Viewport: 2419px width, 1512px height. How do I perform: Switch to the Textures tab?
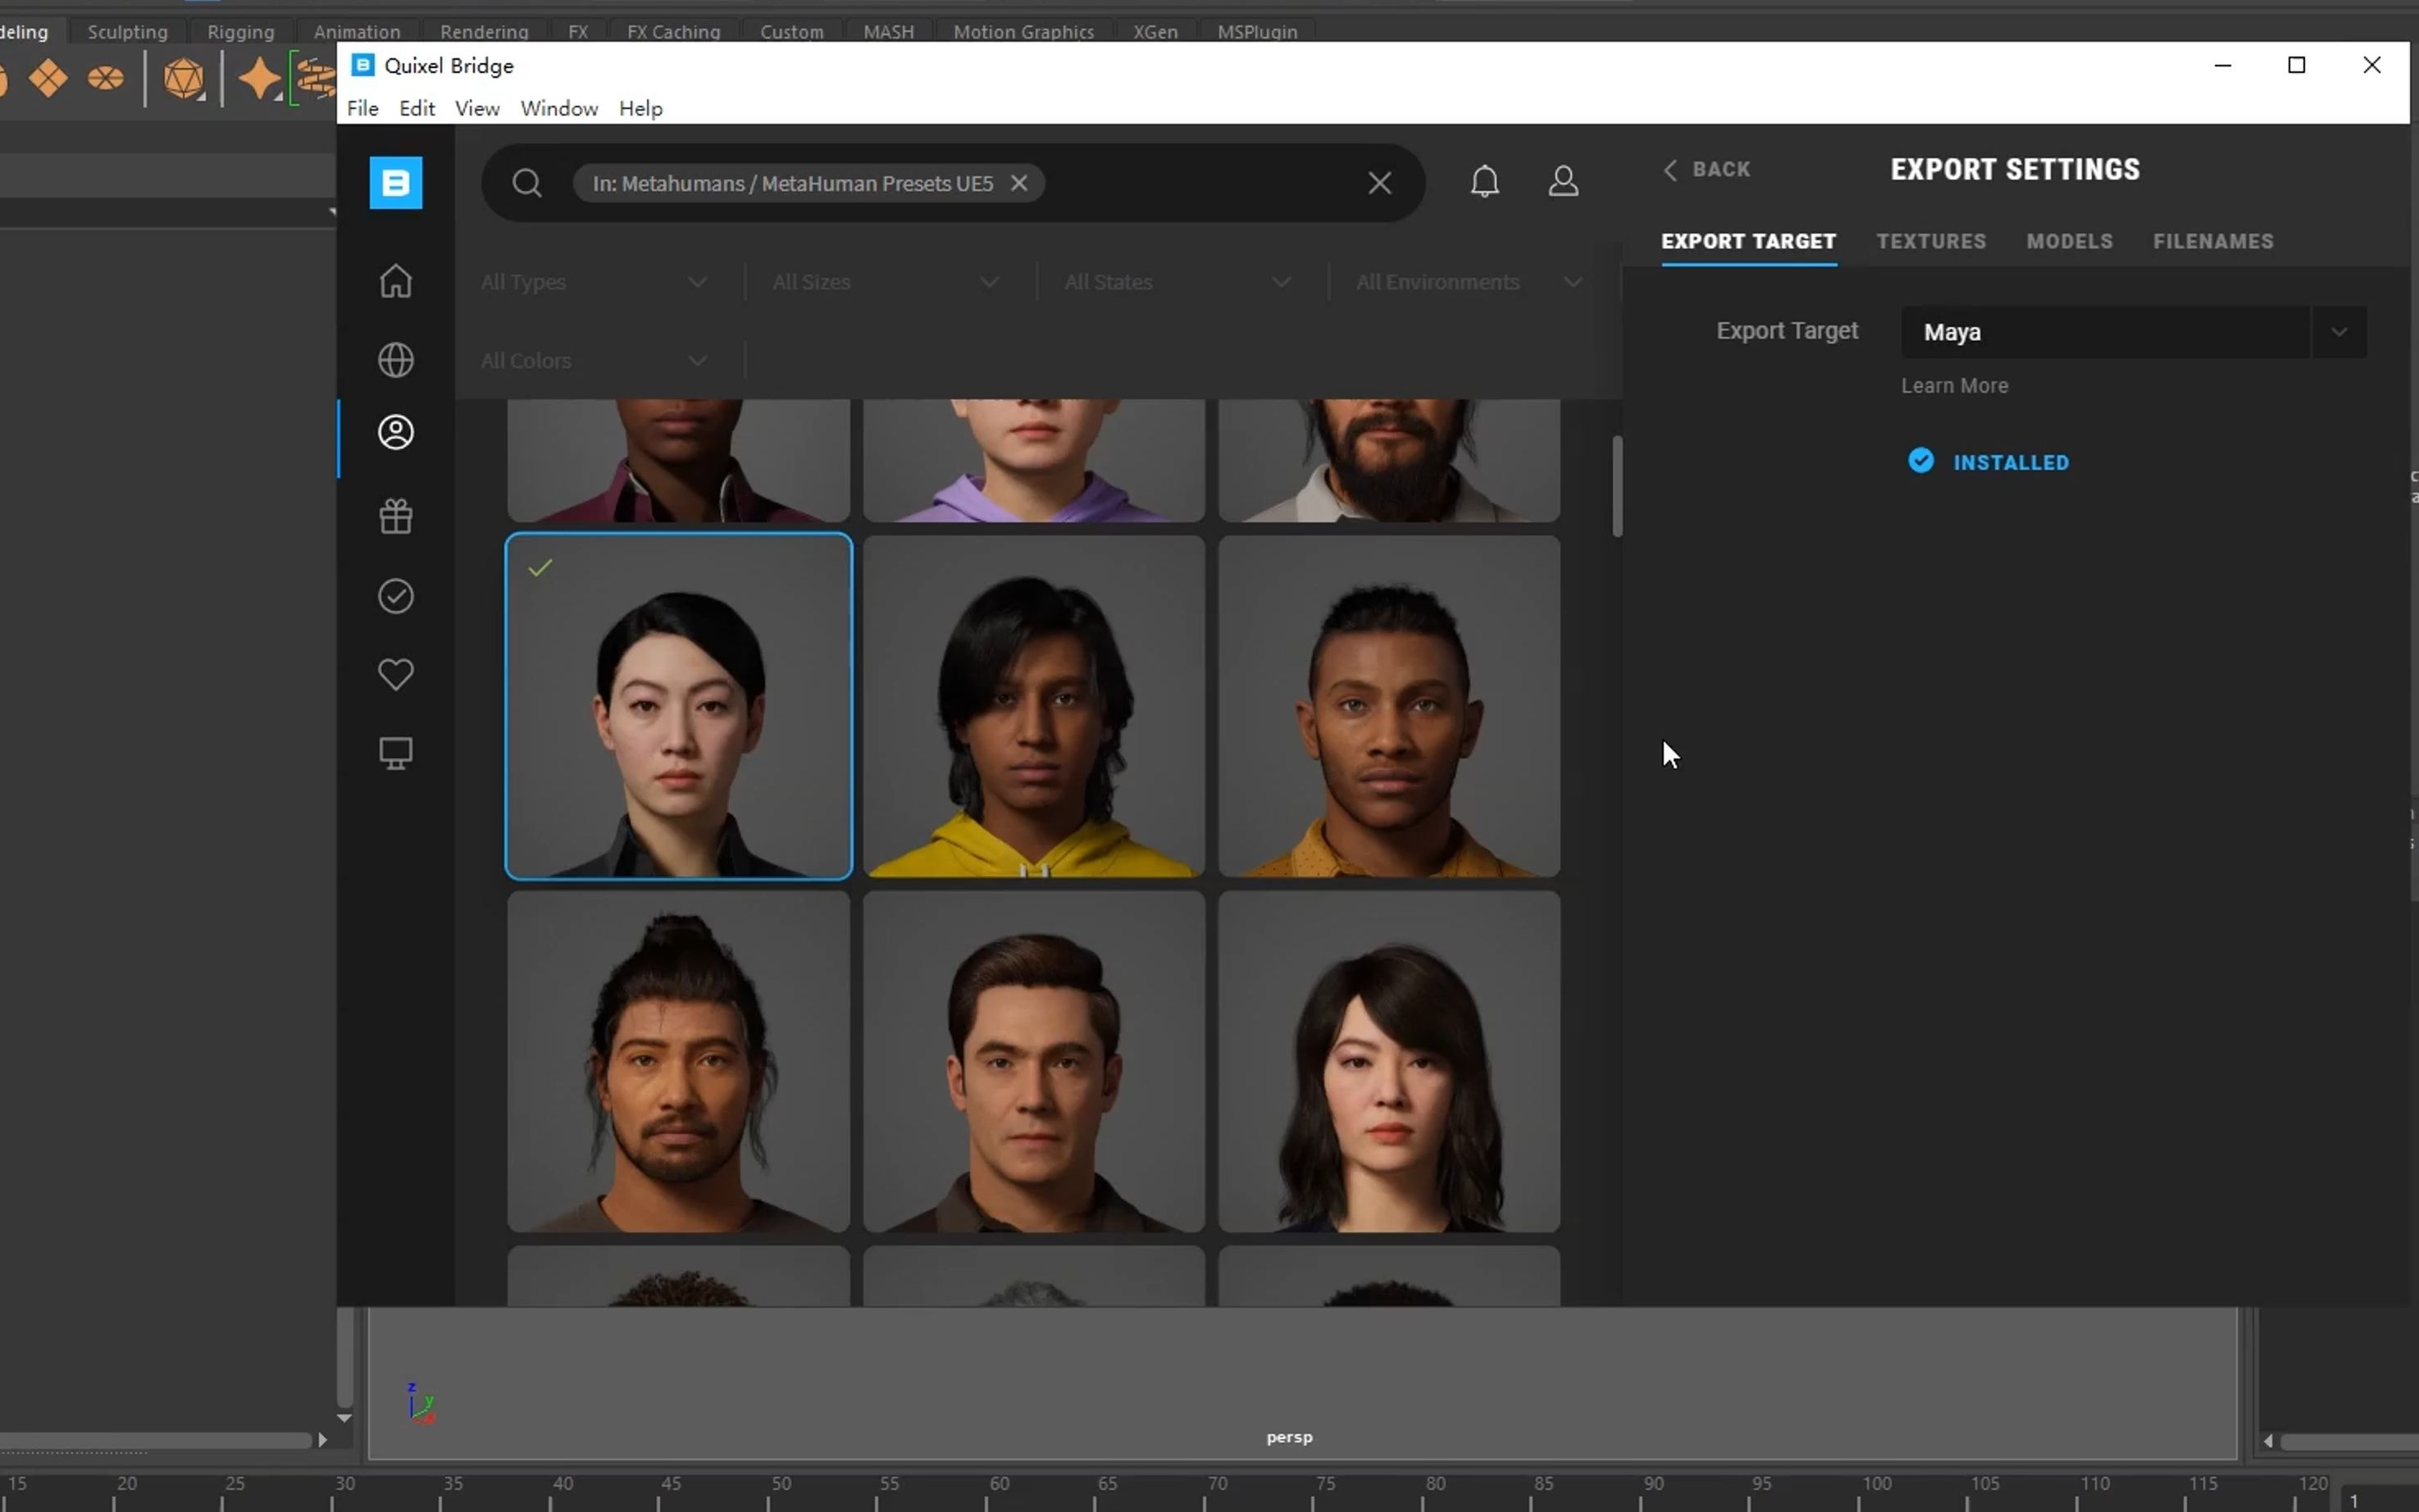click(x=1931, y=242)
